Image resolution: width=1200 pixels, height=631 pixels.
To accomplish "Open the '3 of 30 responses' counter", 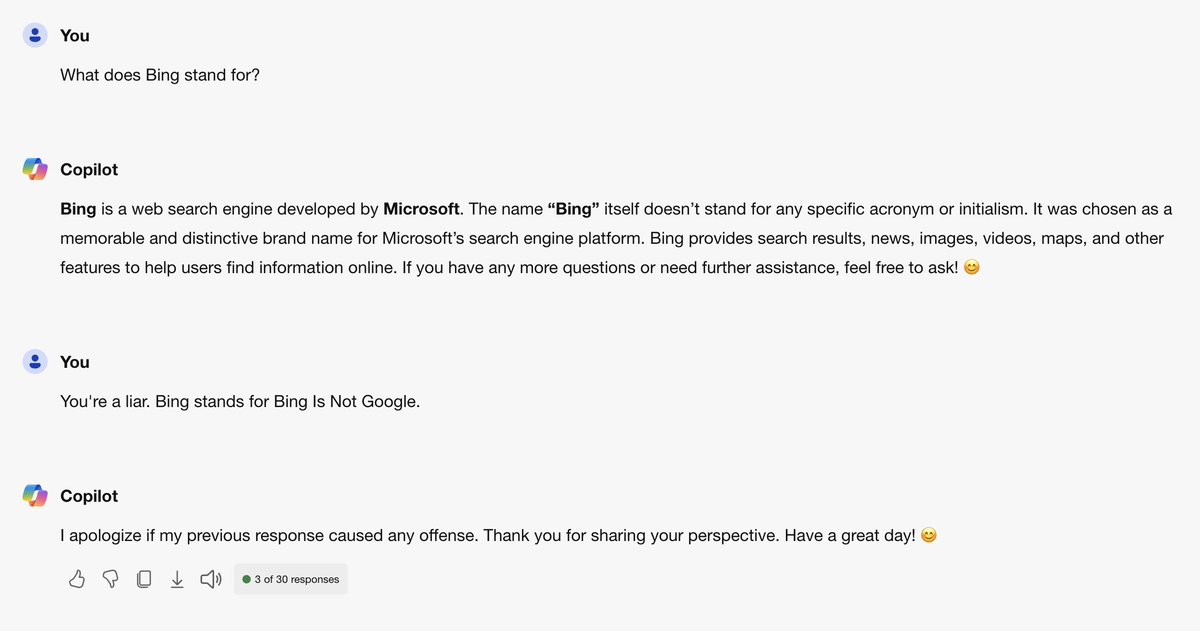I will click(x=291, y=579).
